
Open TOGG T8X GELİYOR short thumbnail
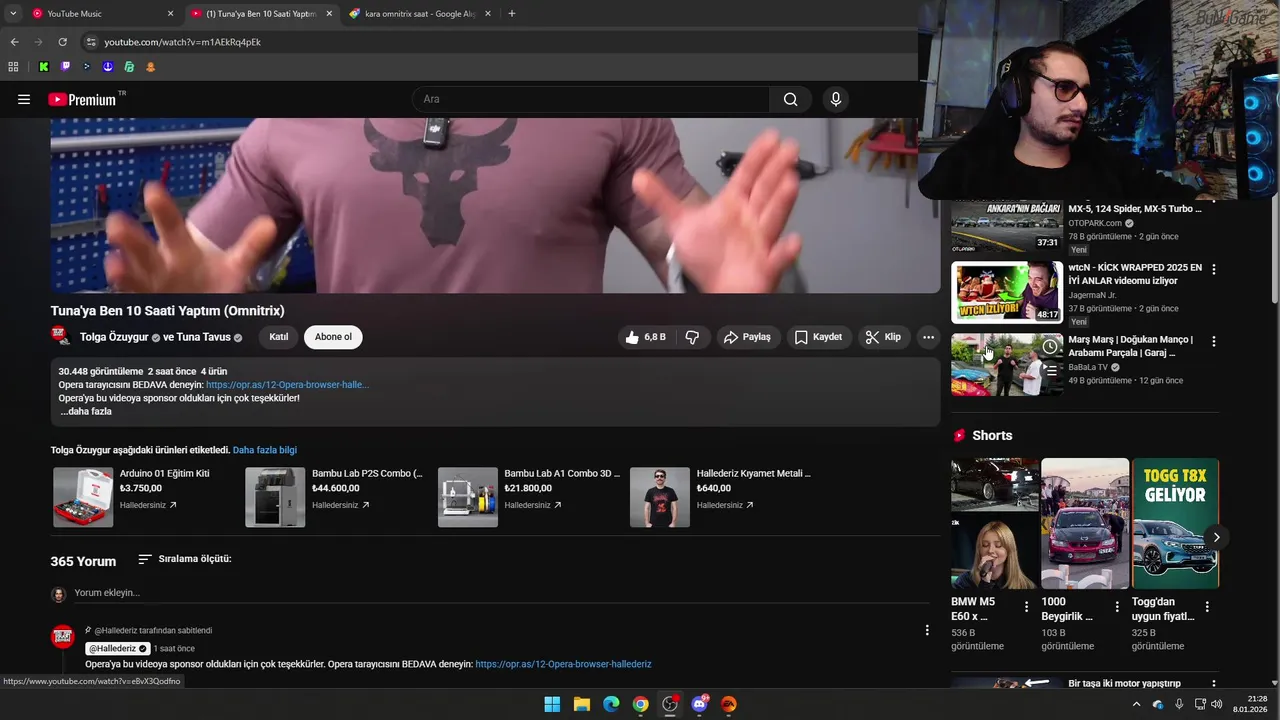click(x=1175, y=523)
